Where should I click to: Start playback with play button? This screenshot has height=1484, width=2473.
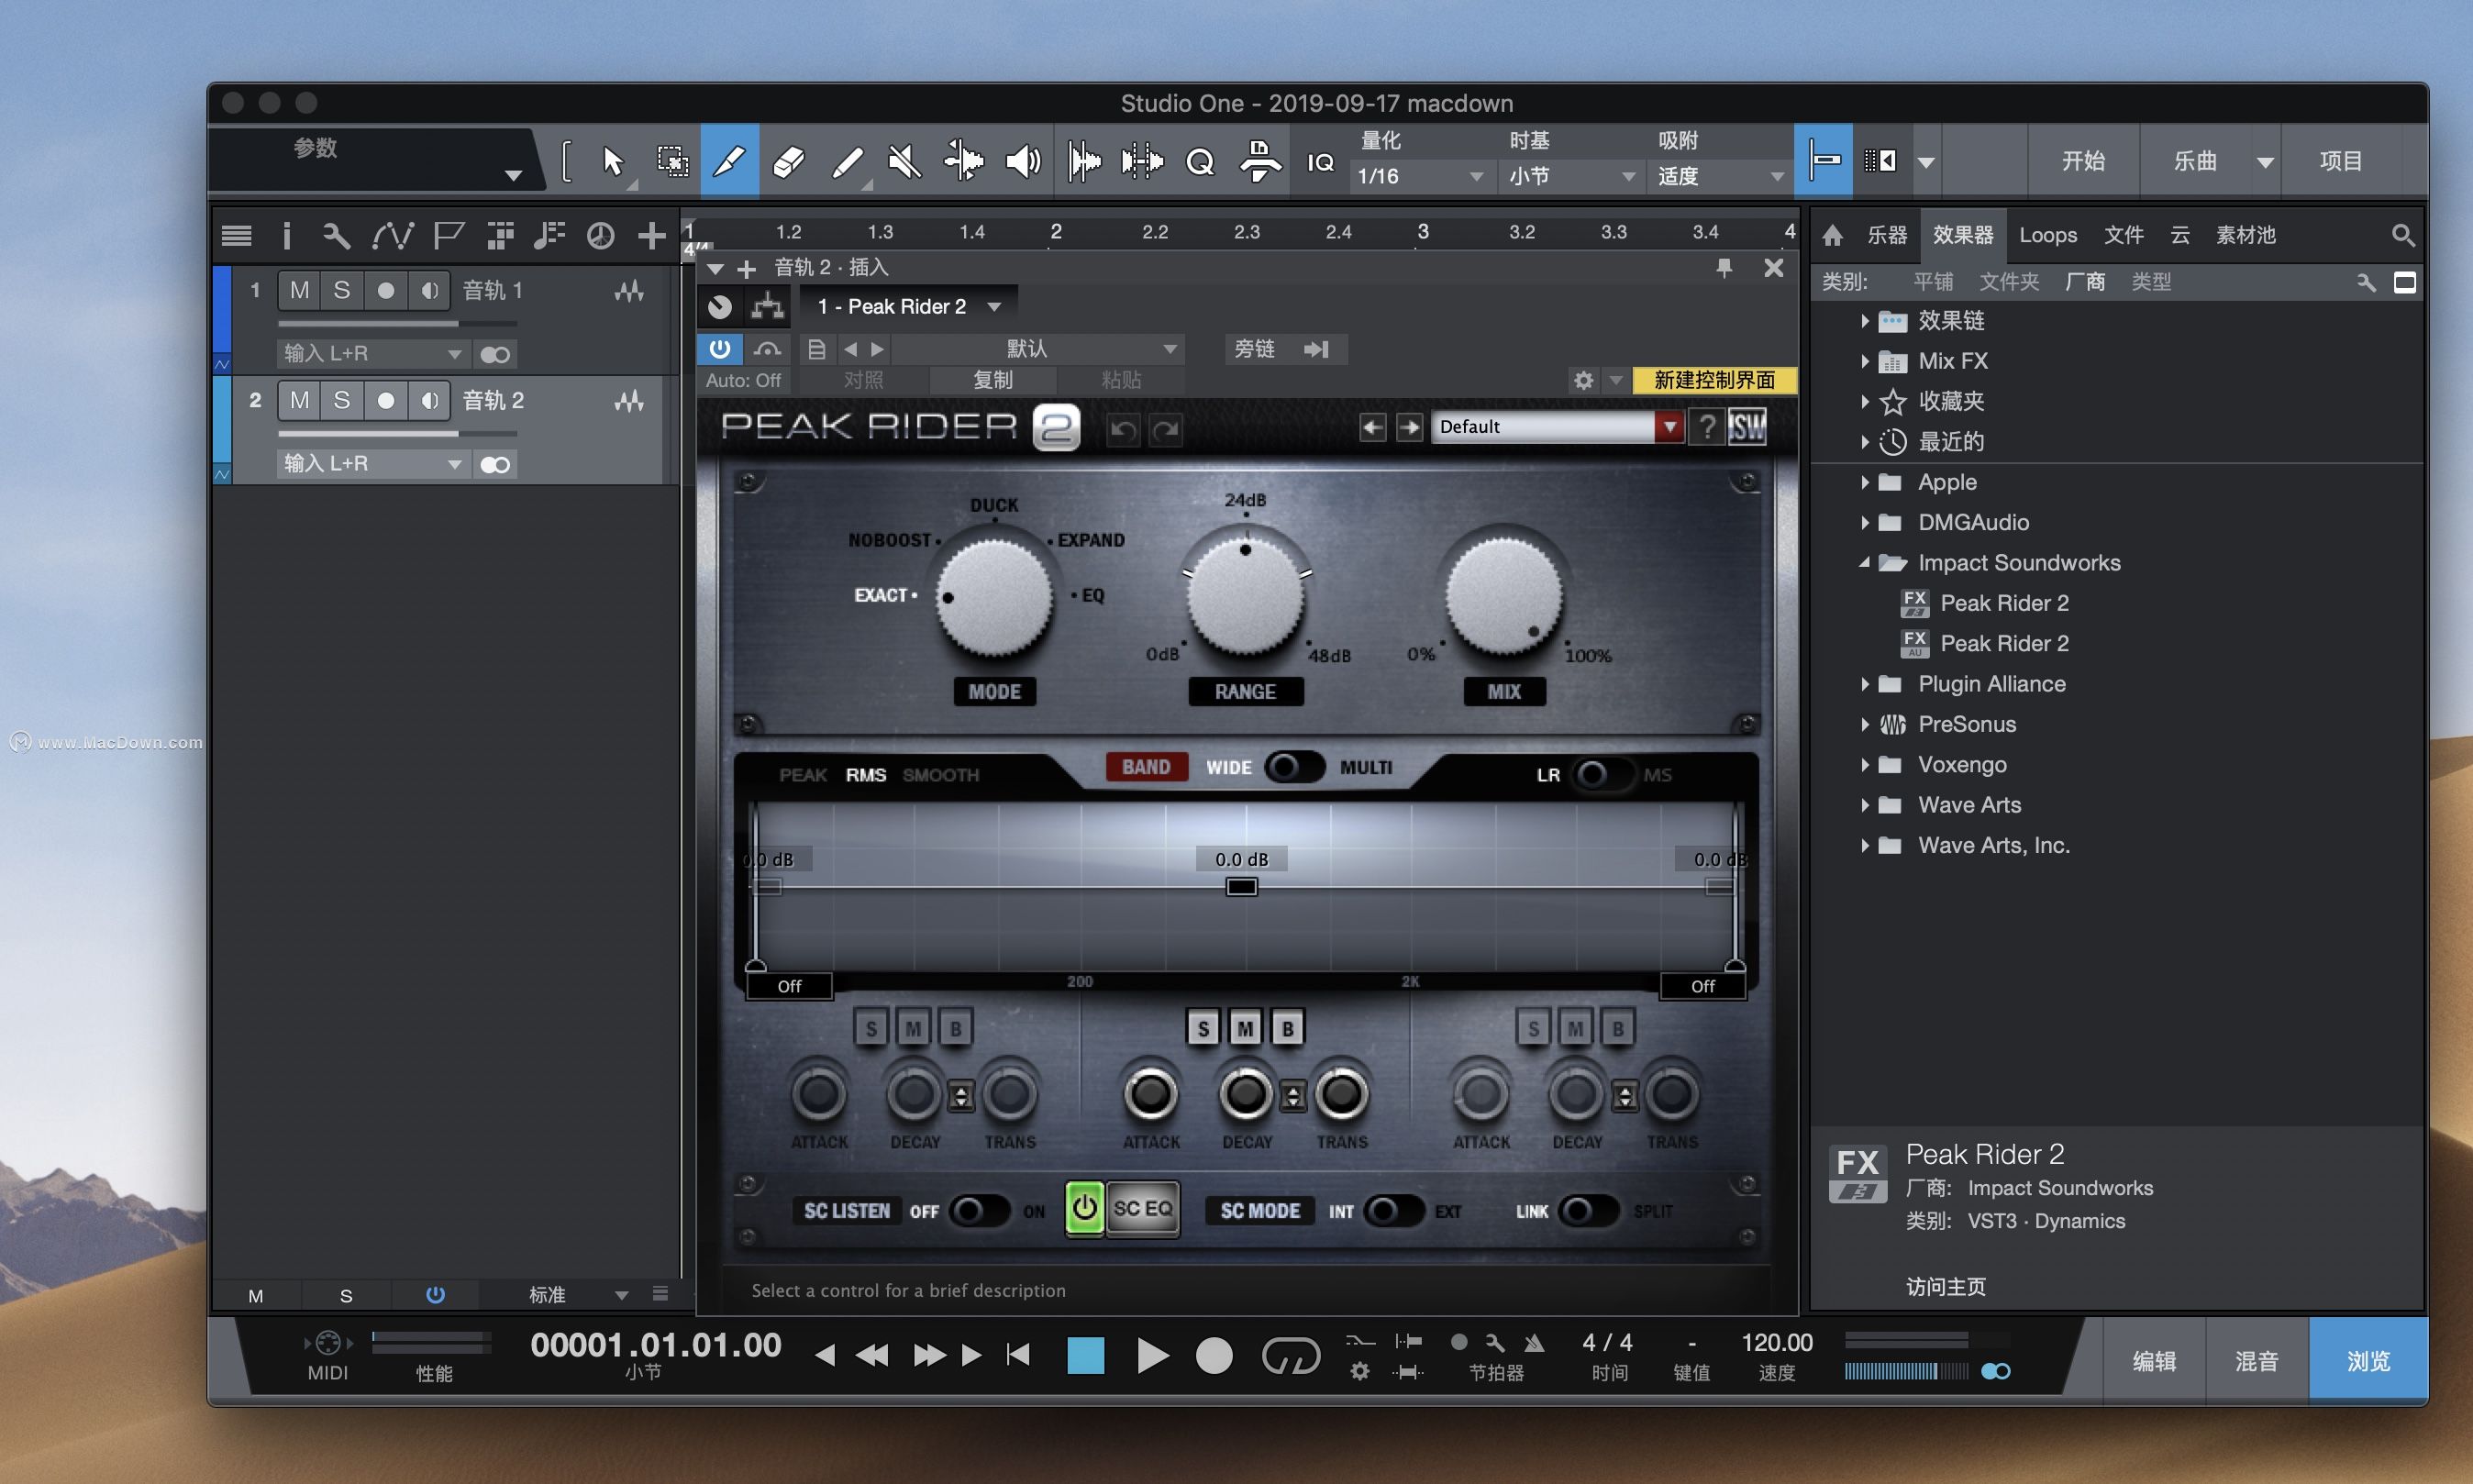point(1152,1356)
